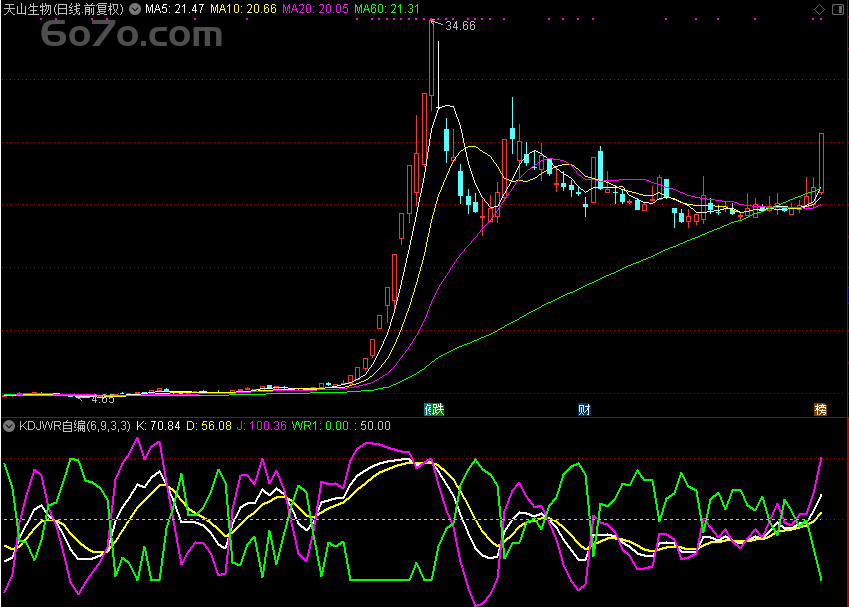Image resolution: width=849 pixels, height=607 pixels.
Task: Select the MA20: 20.05 label
Action: tap(316, 9)
